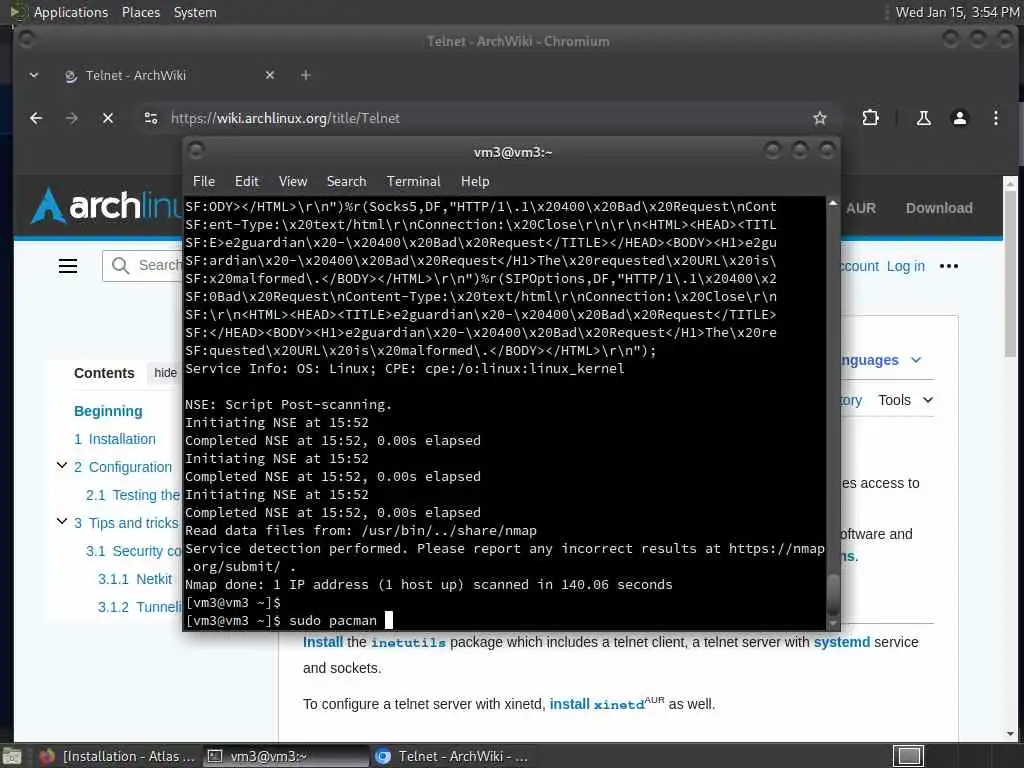Click the URL in the address bar
1024x768 pixels.
[285, 118]
